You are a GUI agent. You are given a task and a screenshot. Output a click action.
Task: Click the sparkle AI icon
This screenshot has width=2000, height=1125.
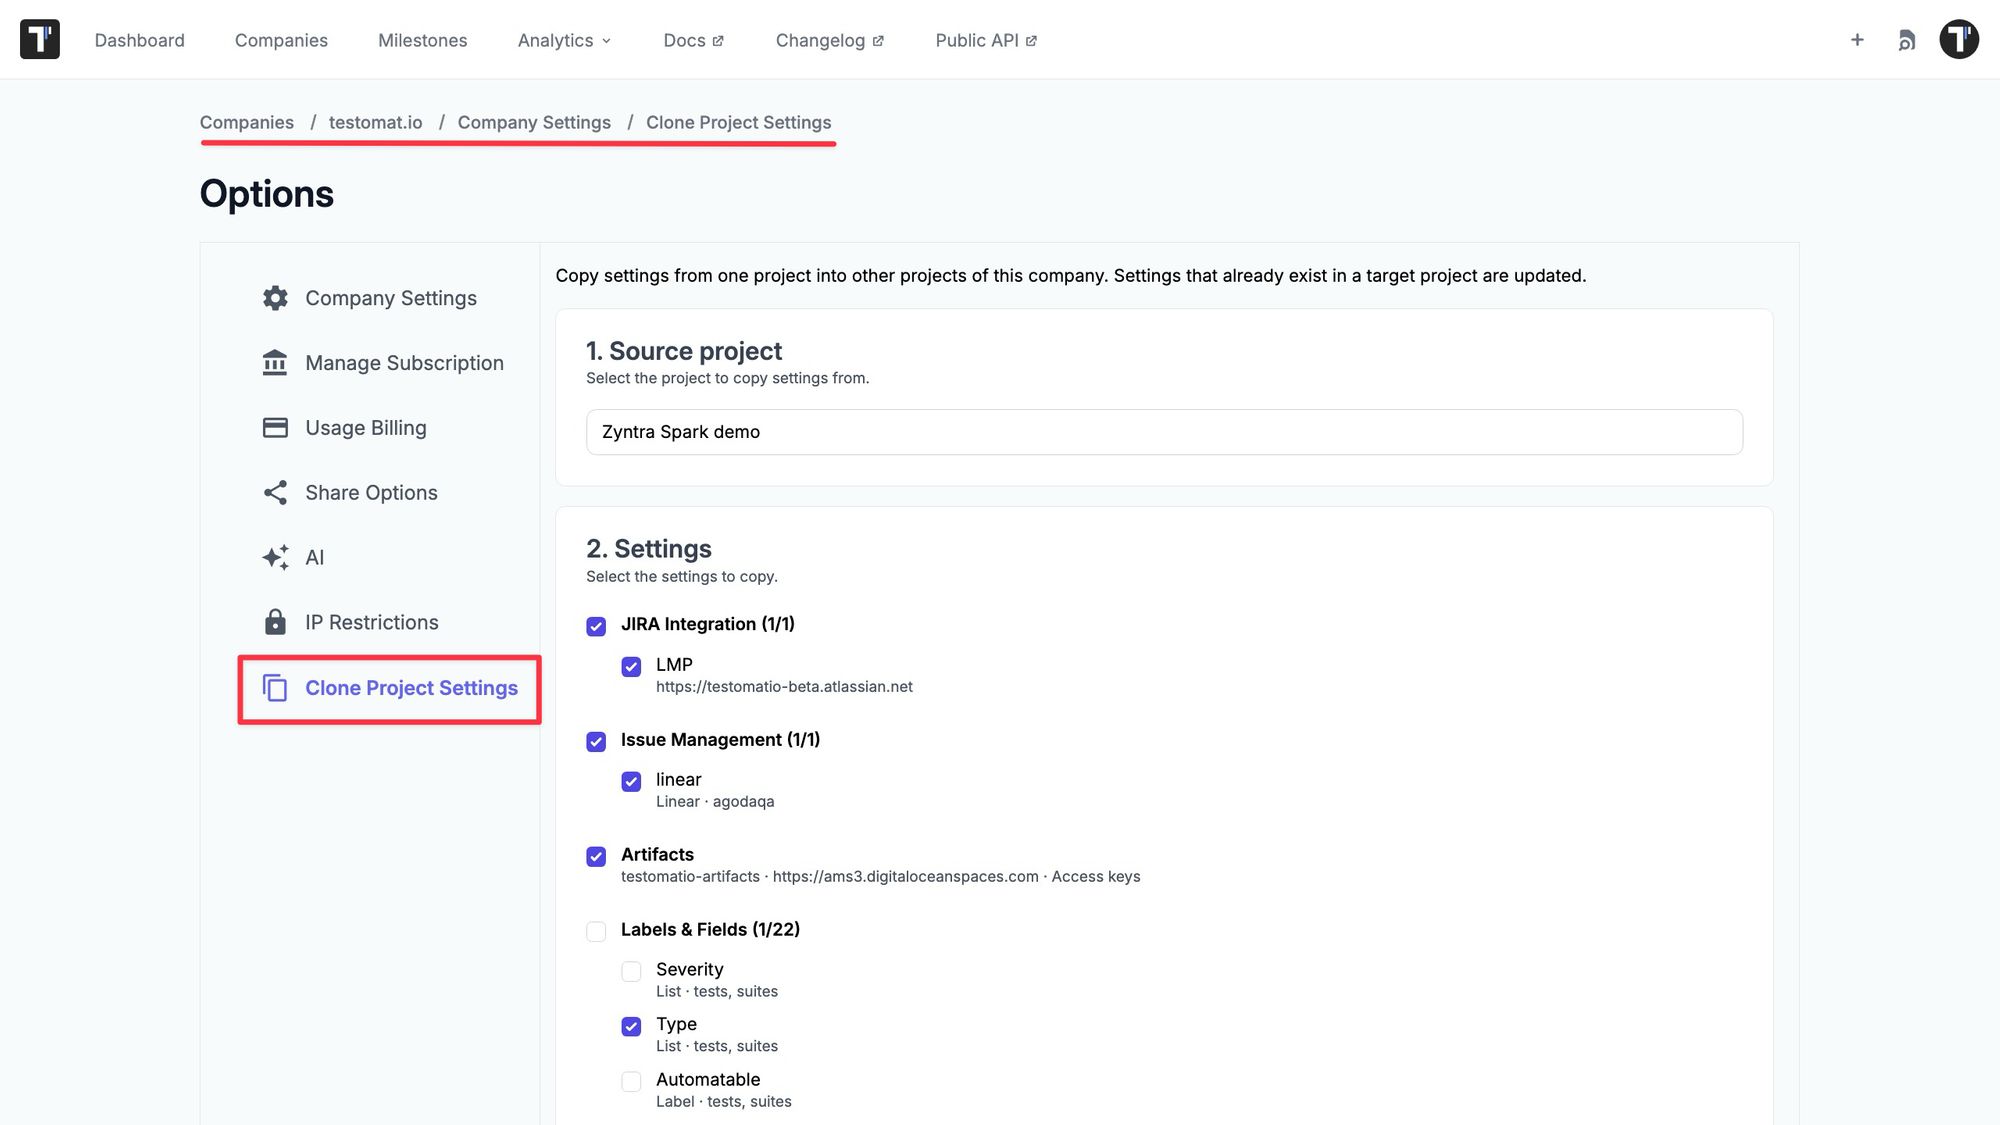tap(275, 557)
